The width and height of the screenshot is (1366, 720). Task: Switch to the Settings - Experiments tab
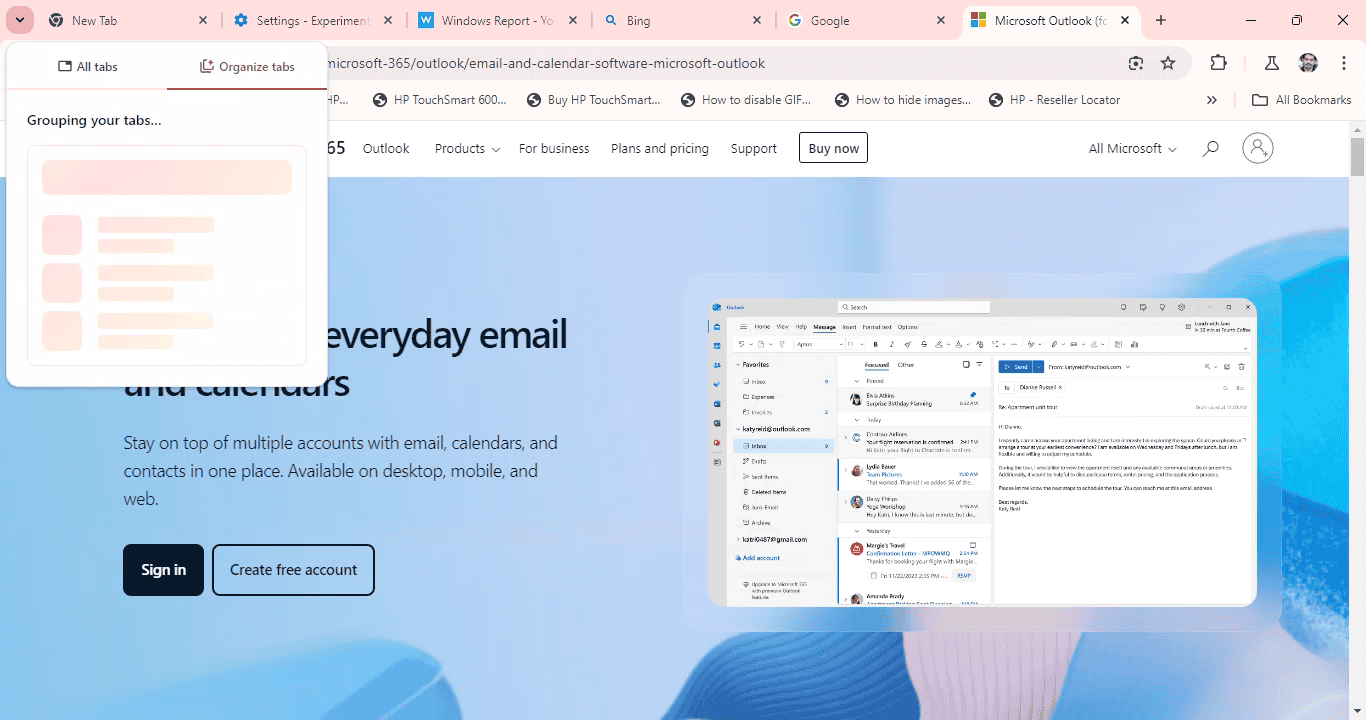tap(313, 20)
